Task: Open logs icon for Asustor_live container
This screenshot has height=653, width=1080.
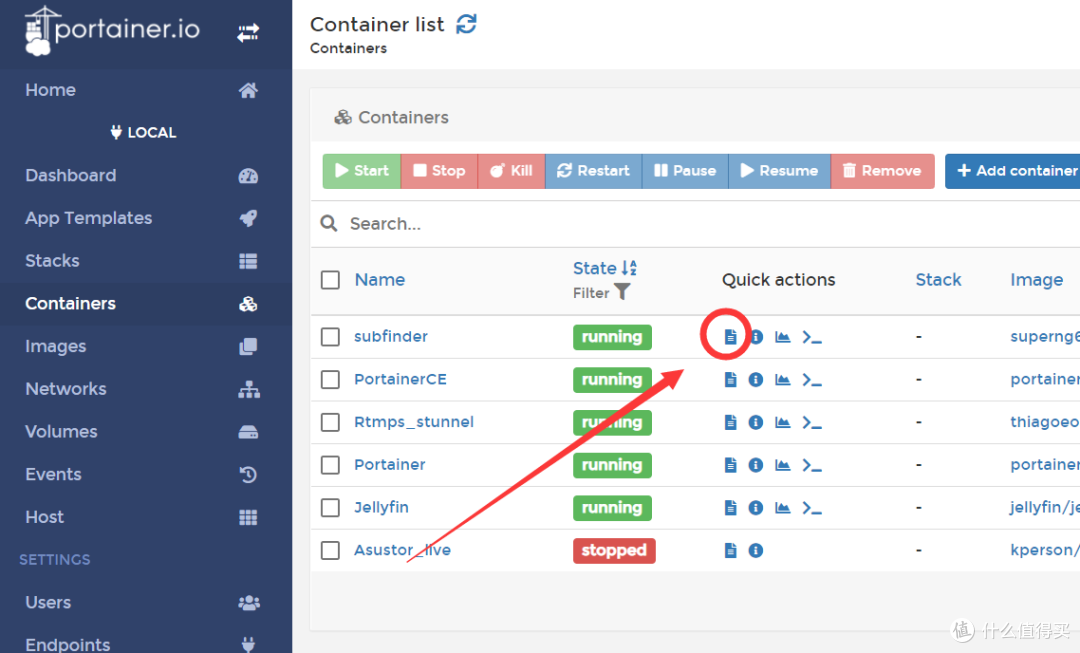Action: tap(730, 550)
